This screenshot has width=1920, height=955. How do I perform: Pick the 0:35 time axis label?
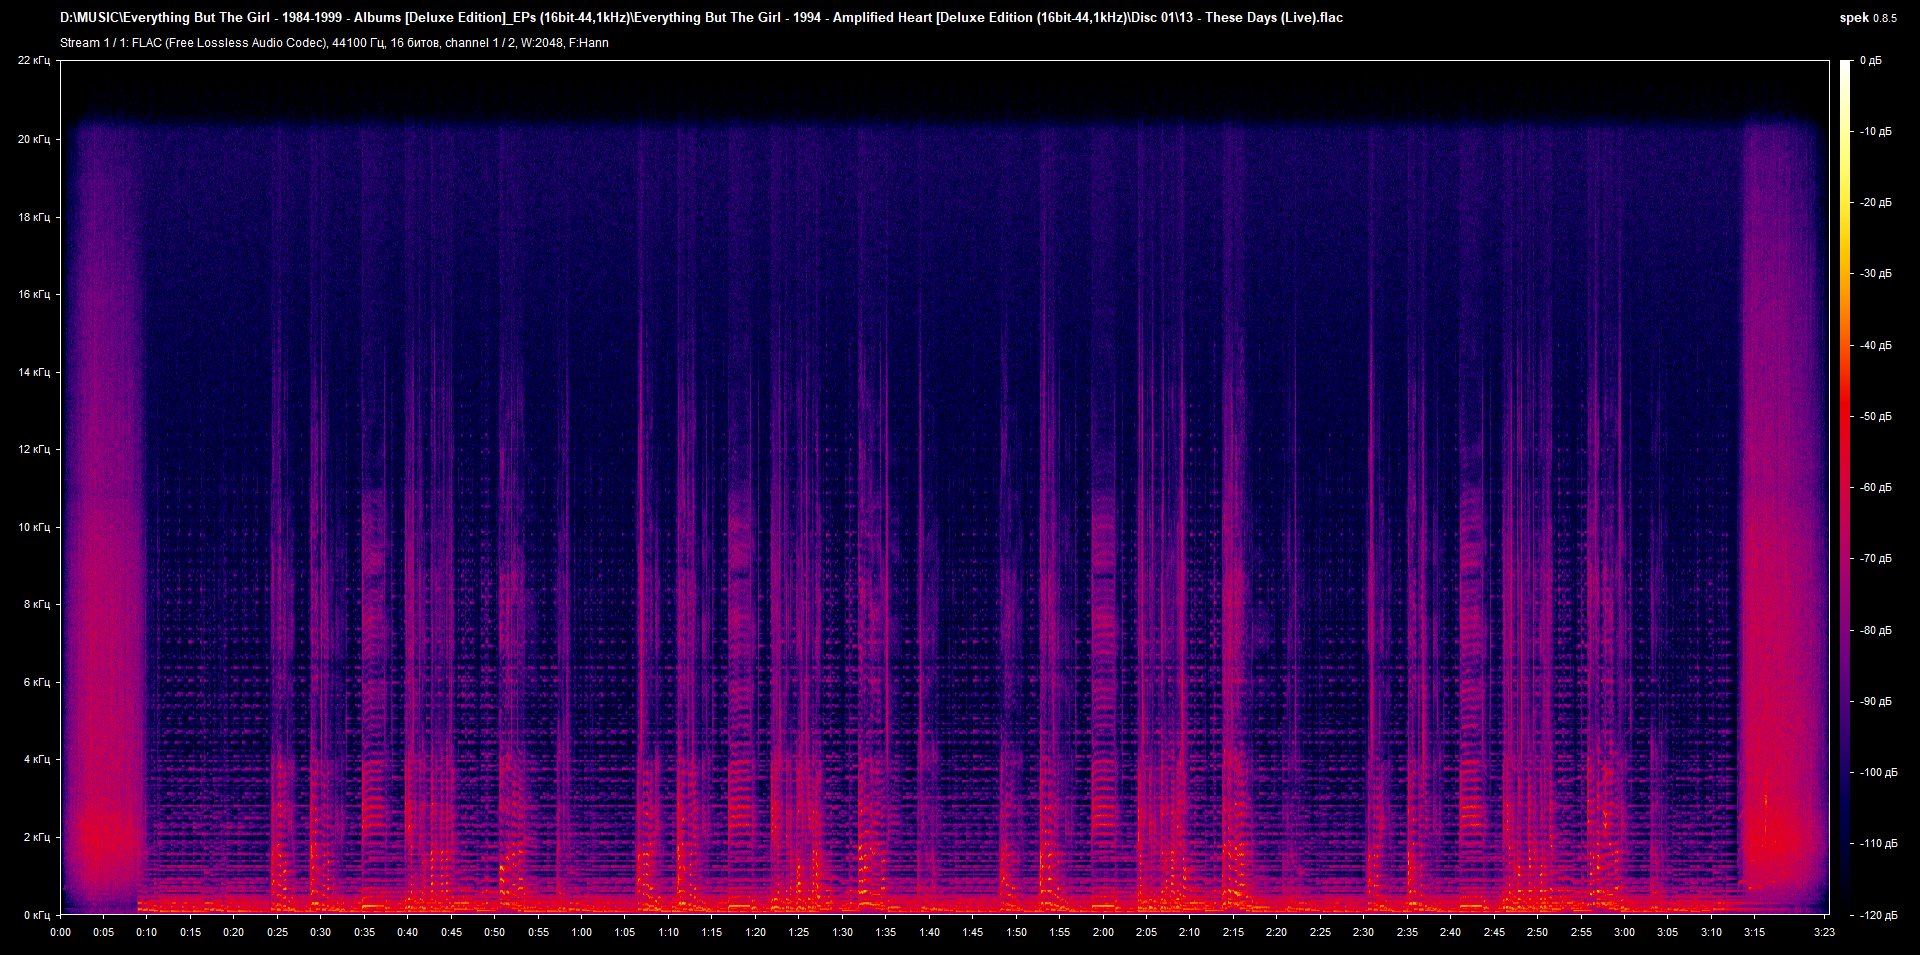(x=364, y=932)
